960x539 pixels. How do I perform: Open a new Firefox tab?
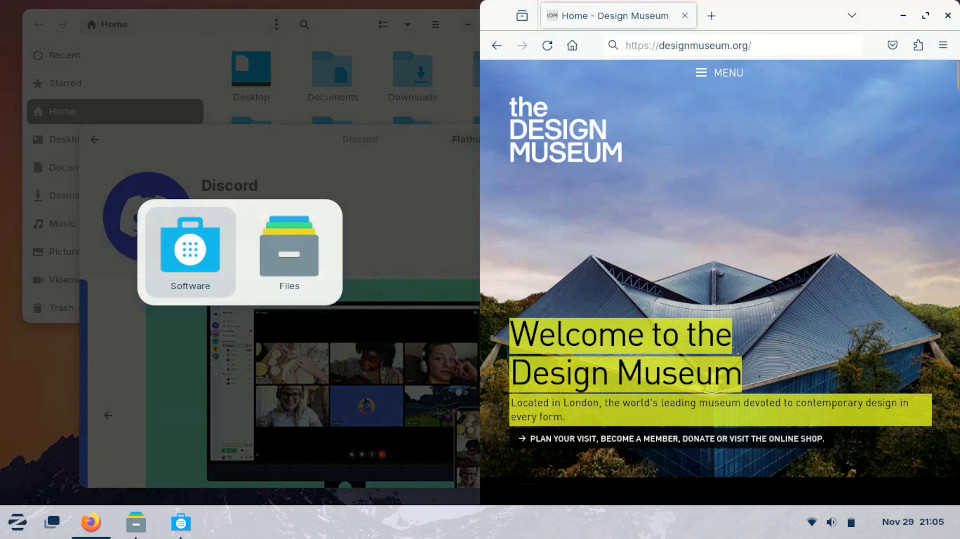pyautogui.click(x=711, y=16)
